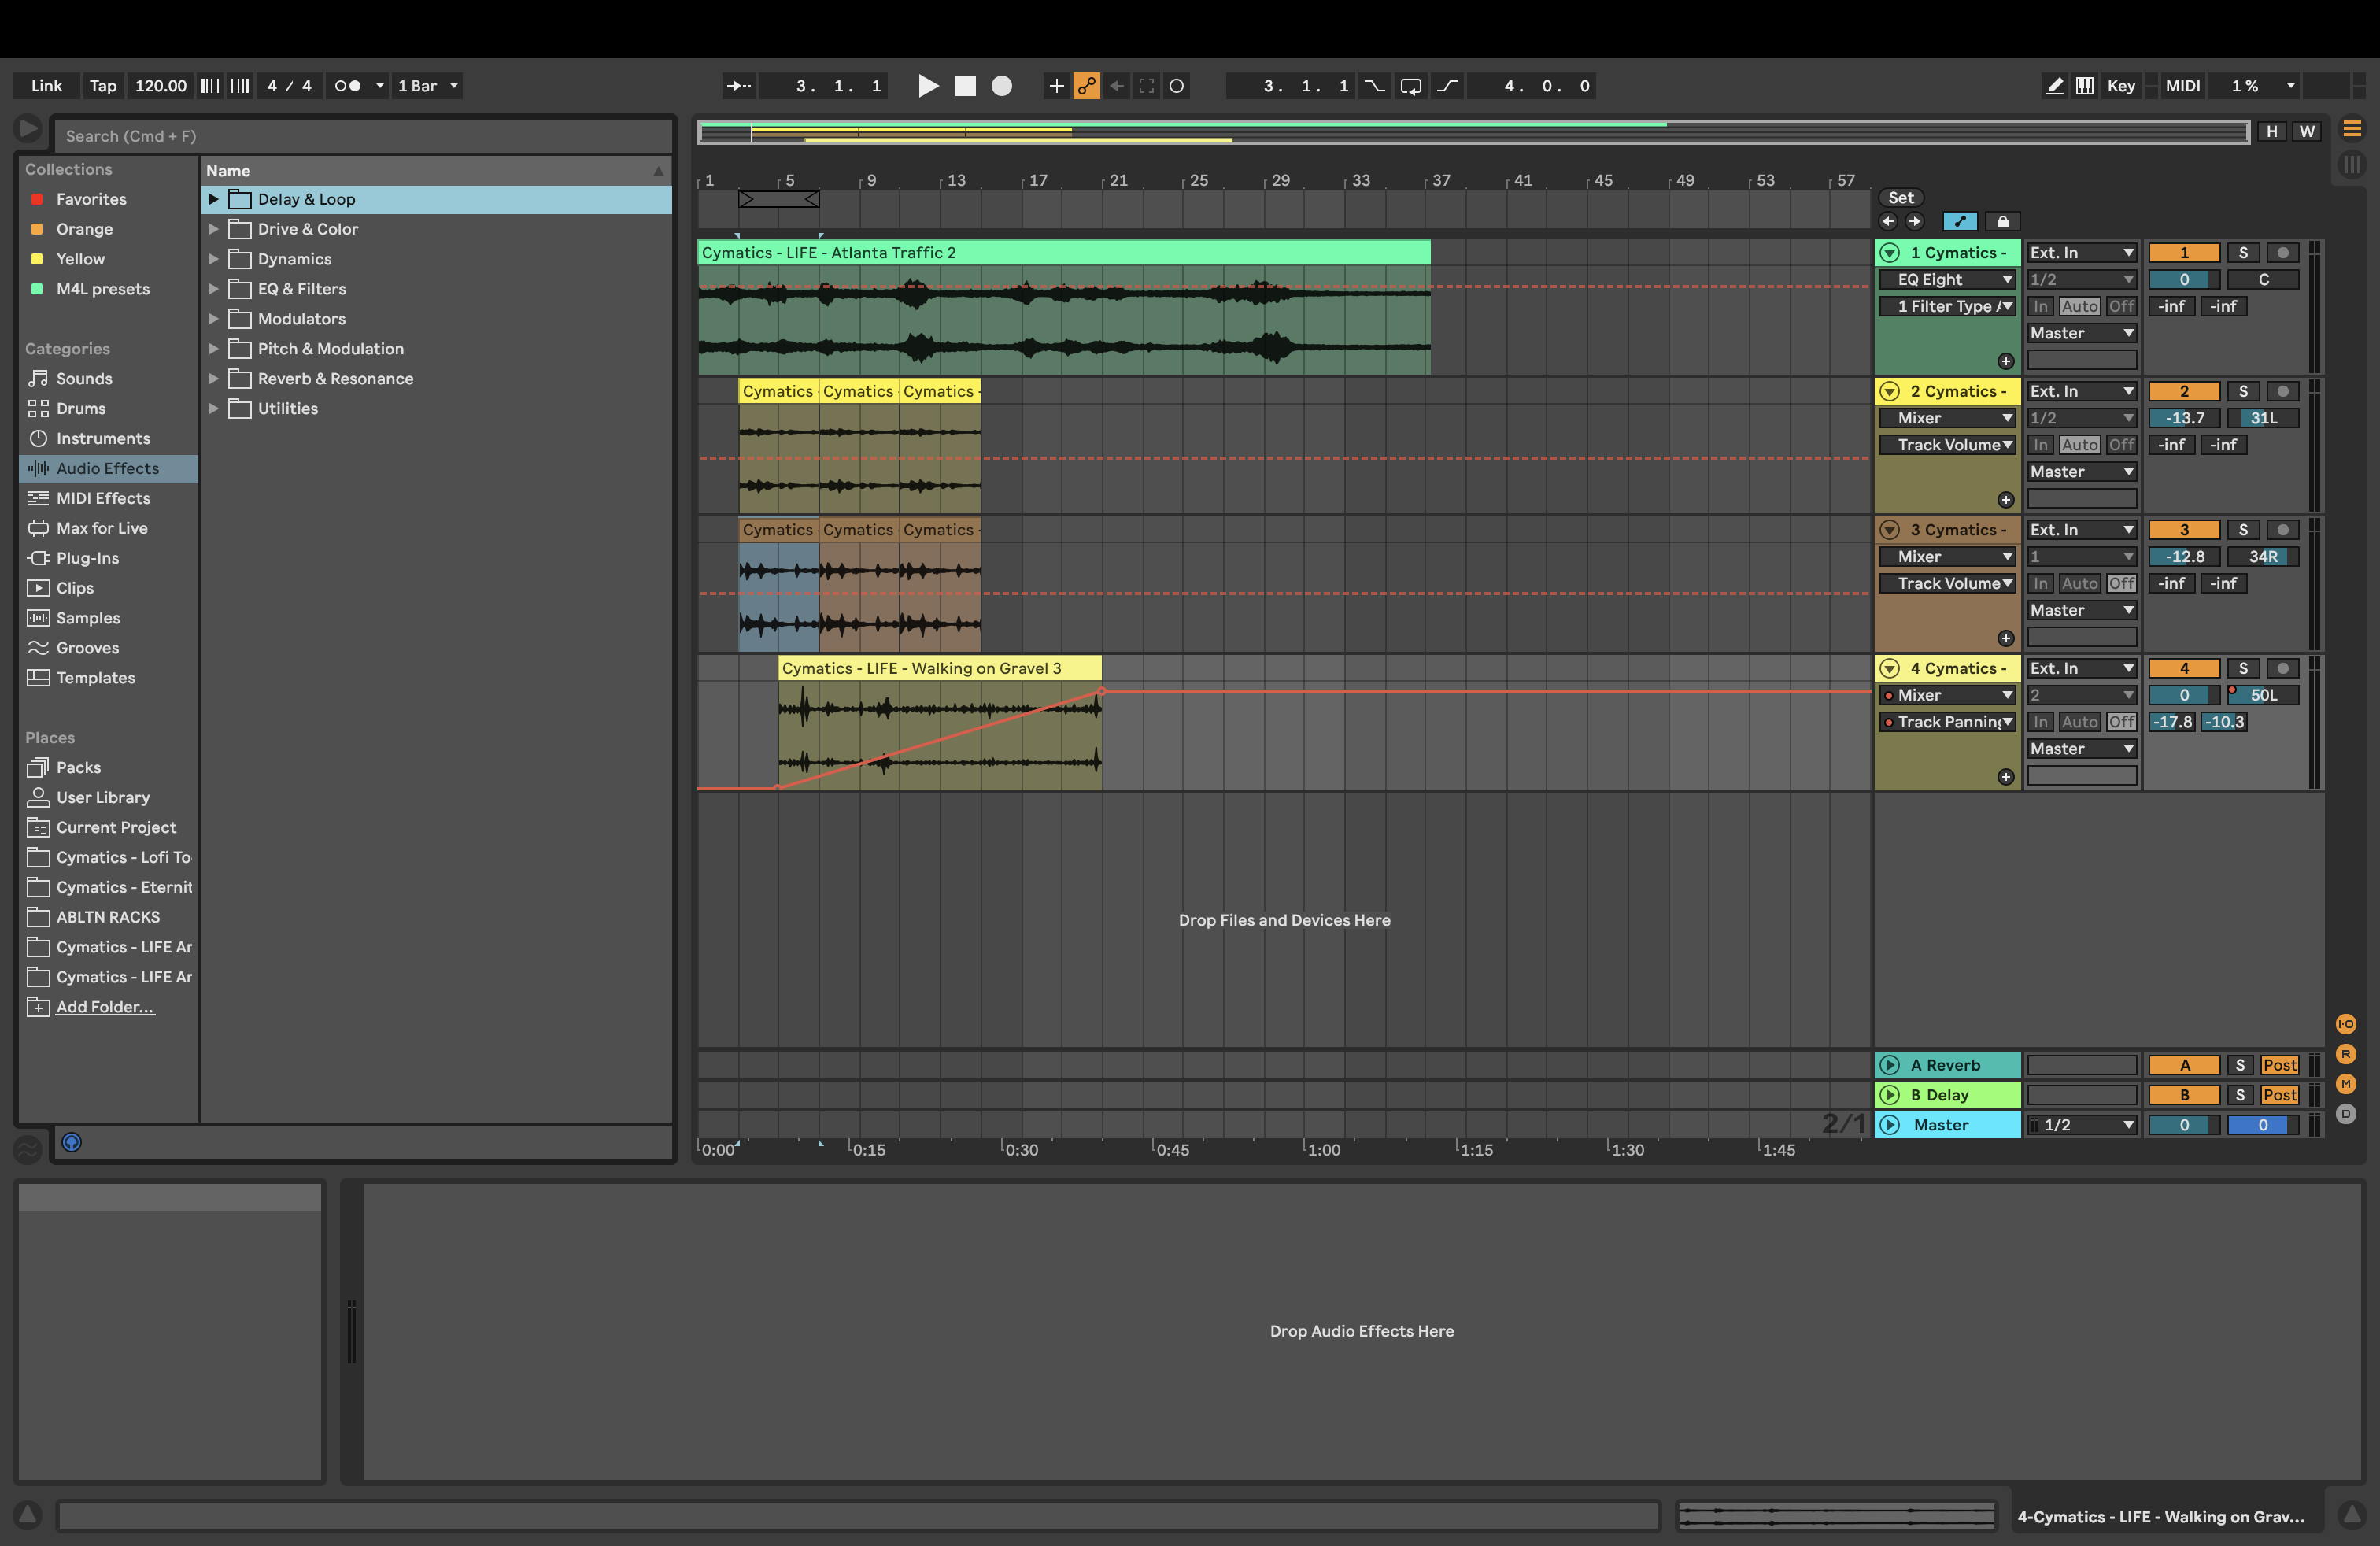Image resolution: width=2380 pixels, height=1546 pixels.
Task: Click the Stop button in the transport
Action: point(965,86)
